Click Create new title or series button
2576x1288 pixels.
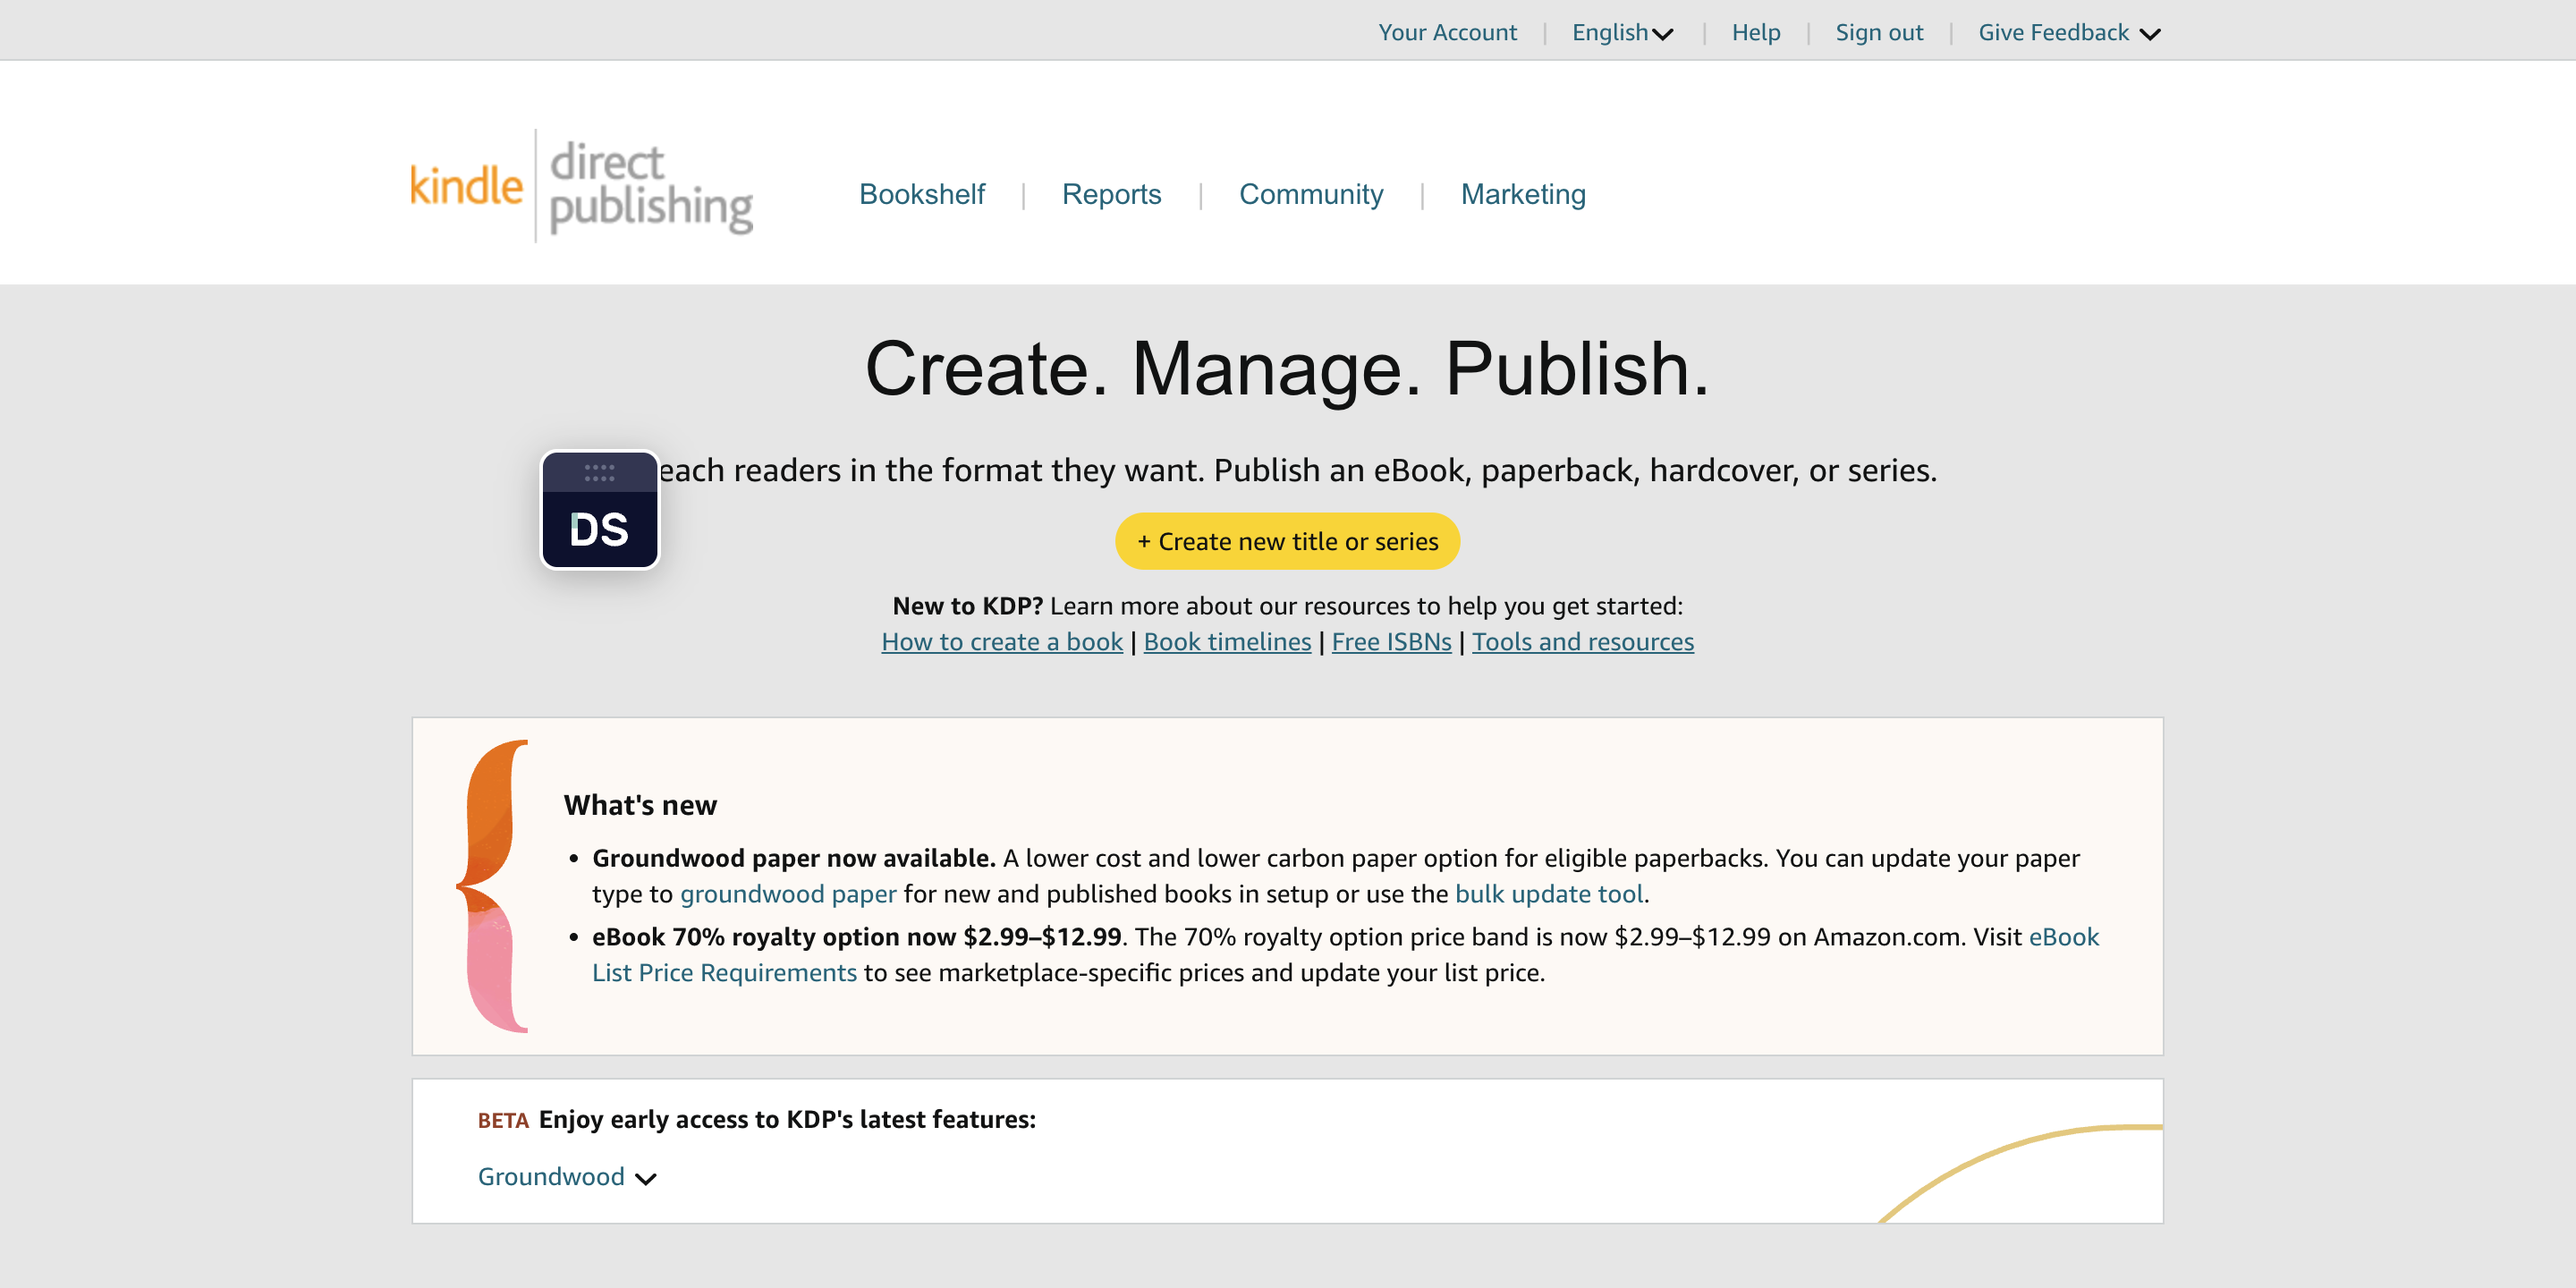point(1288,541)
